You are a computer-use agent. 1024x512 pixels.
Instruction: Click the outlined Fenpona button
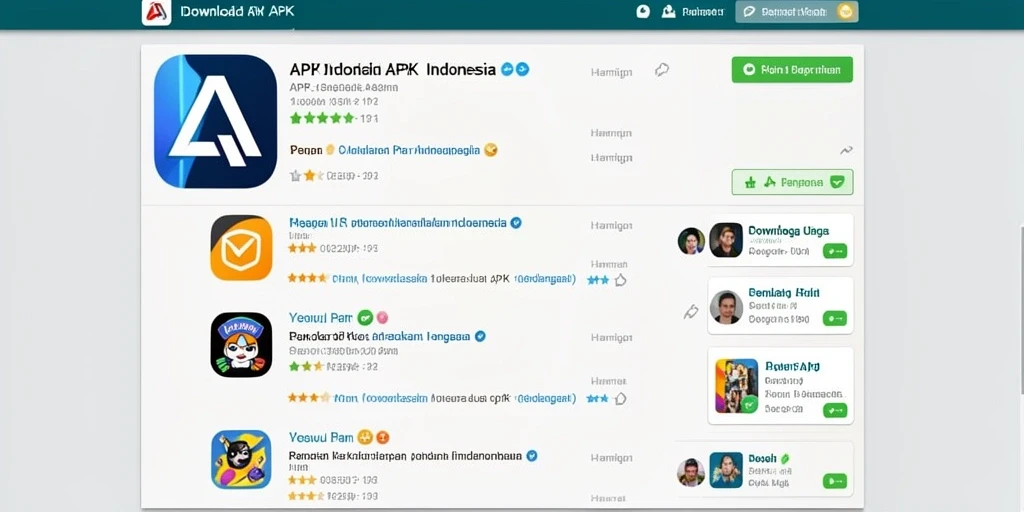(792, 182)
